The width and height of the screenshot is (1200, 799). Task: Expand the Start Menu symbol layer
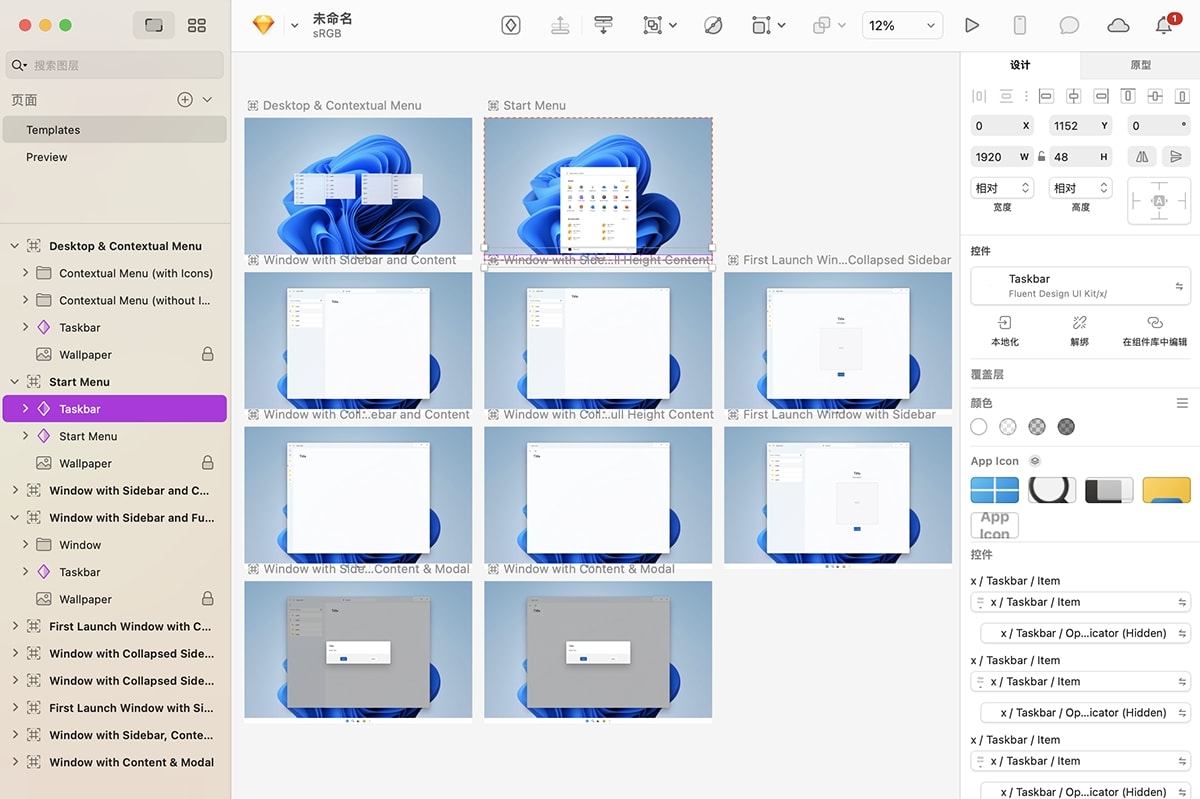(26, 436)
